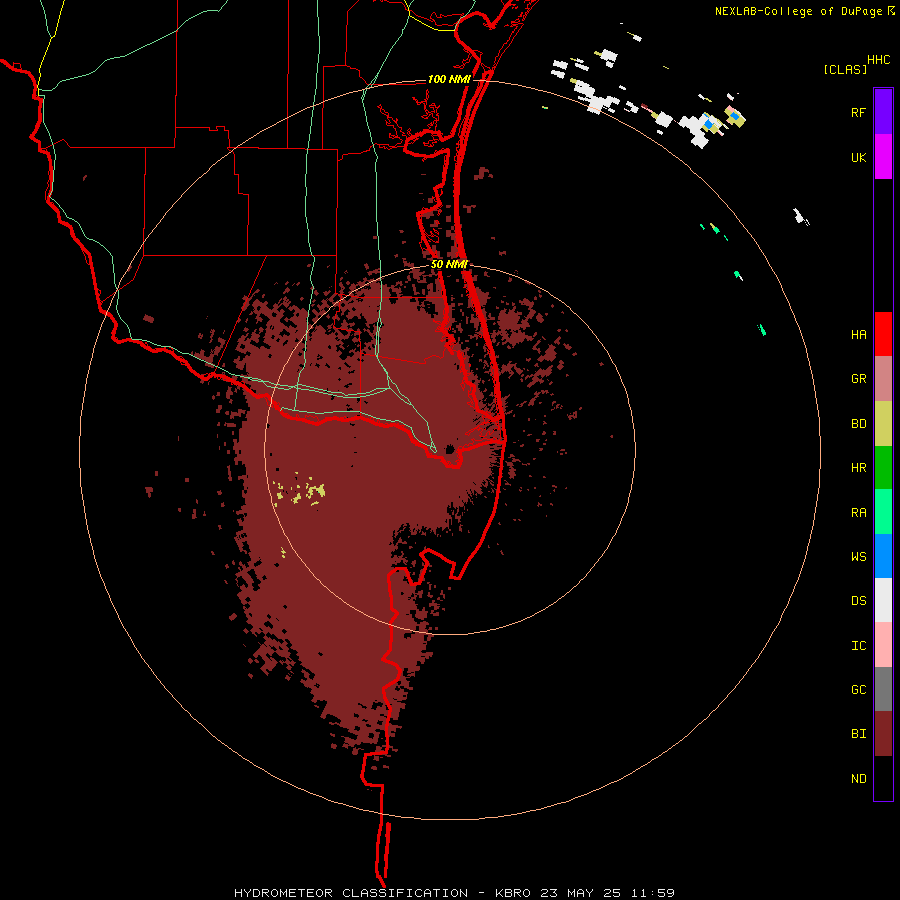Click the purple RF legend color swatch

[x=883, y=112]
